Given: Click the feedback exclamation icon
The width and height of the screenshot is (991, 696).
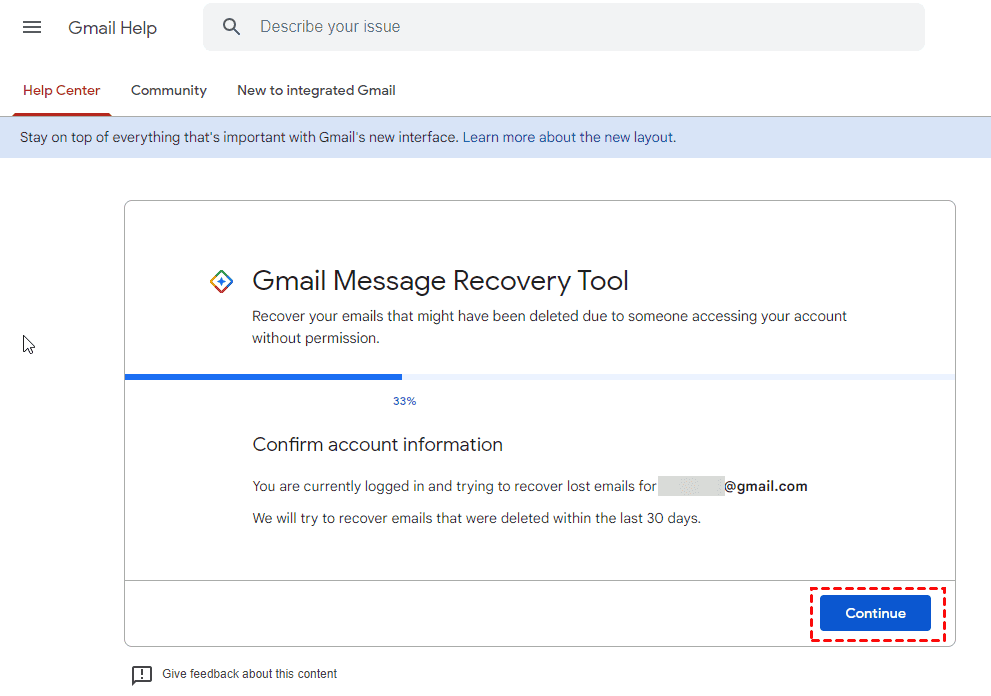Looking at the screenshot, I should click(x=142, y=675).
